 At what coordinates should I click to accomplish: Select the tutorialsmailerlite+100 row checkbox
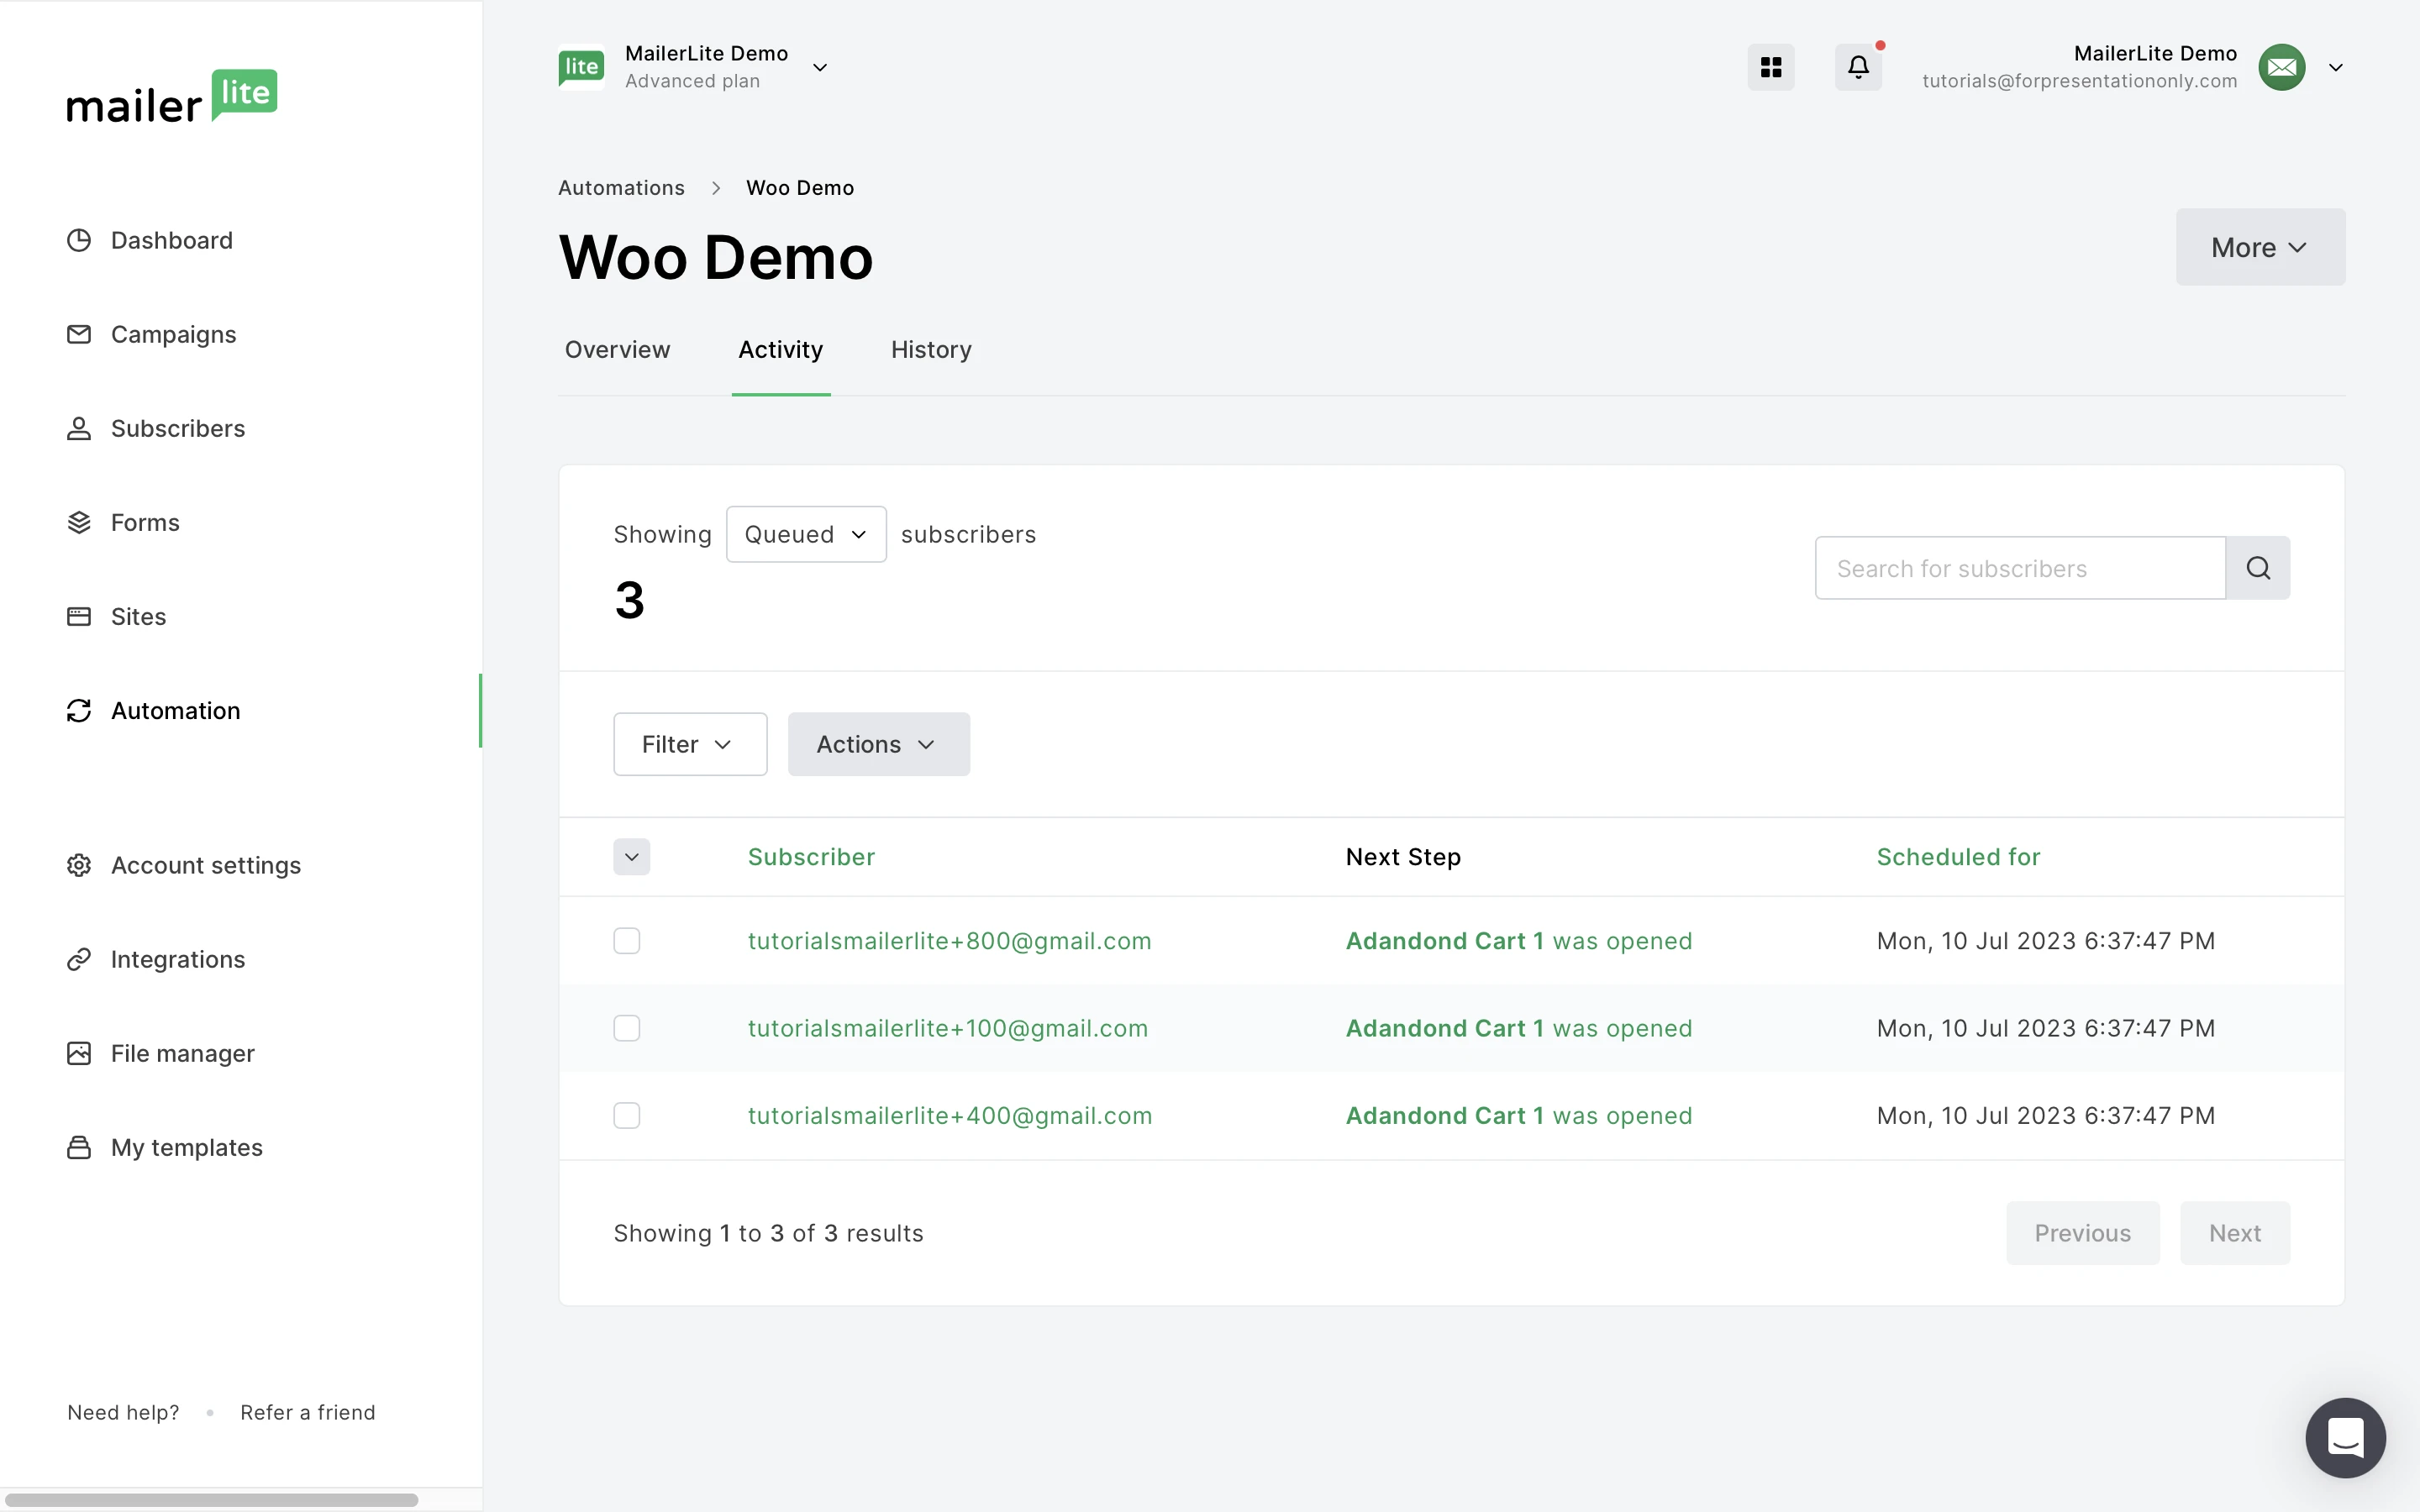click(627, 1028)
